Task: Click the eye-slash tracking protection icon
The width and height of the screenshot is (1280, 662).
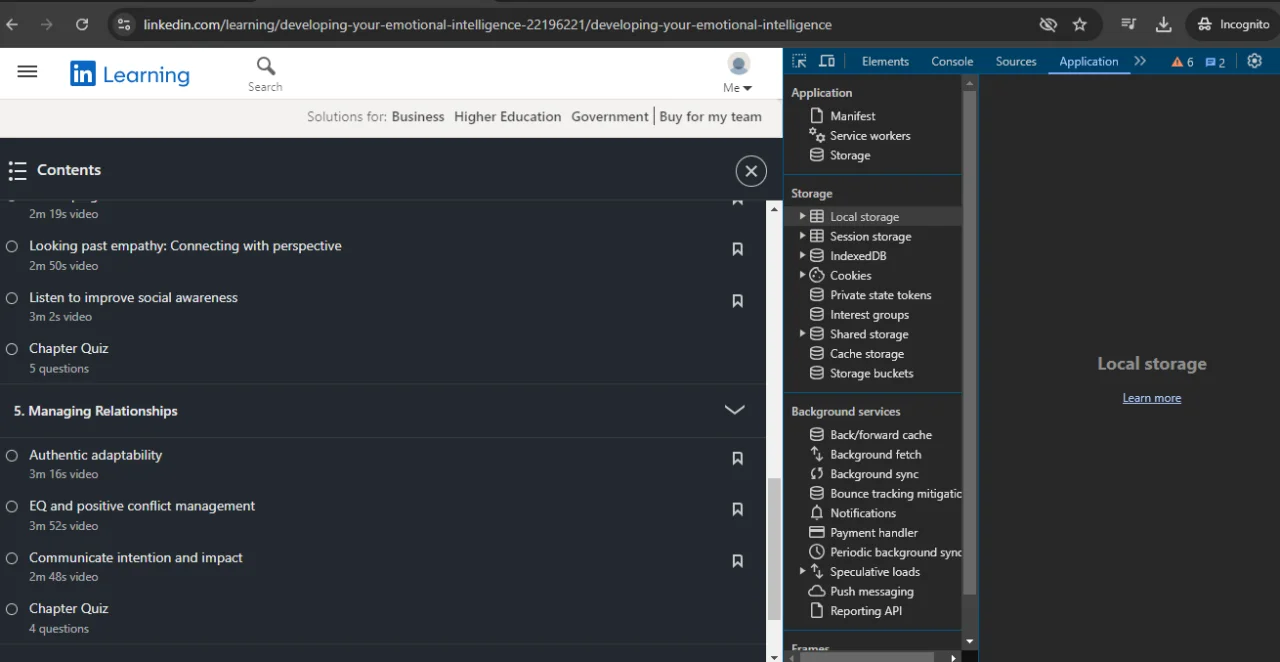Action: tap(1048, 24)
